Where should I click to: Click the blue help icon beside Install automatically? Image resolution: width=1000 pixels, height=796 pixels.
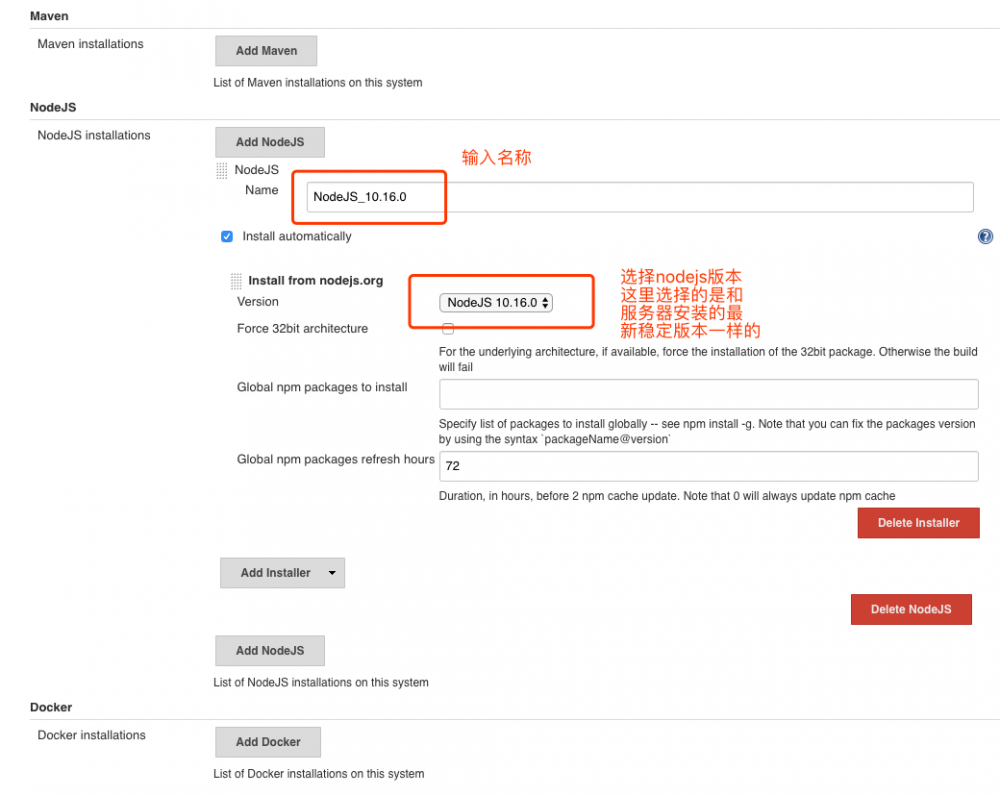tap(985, 236)
